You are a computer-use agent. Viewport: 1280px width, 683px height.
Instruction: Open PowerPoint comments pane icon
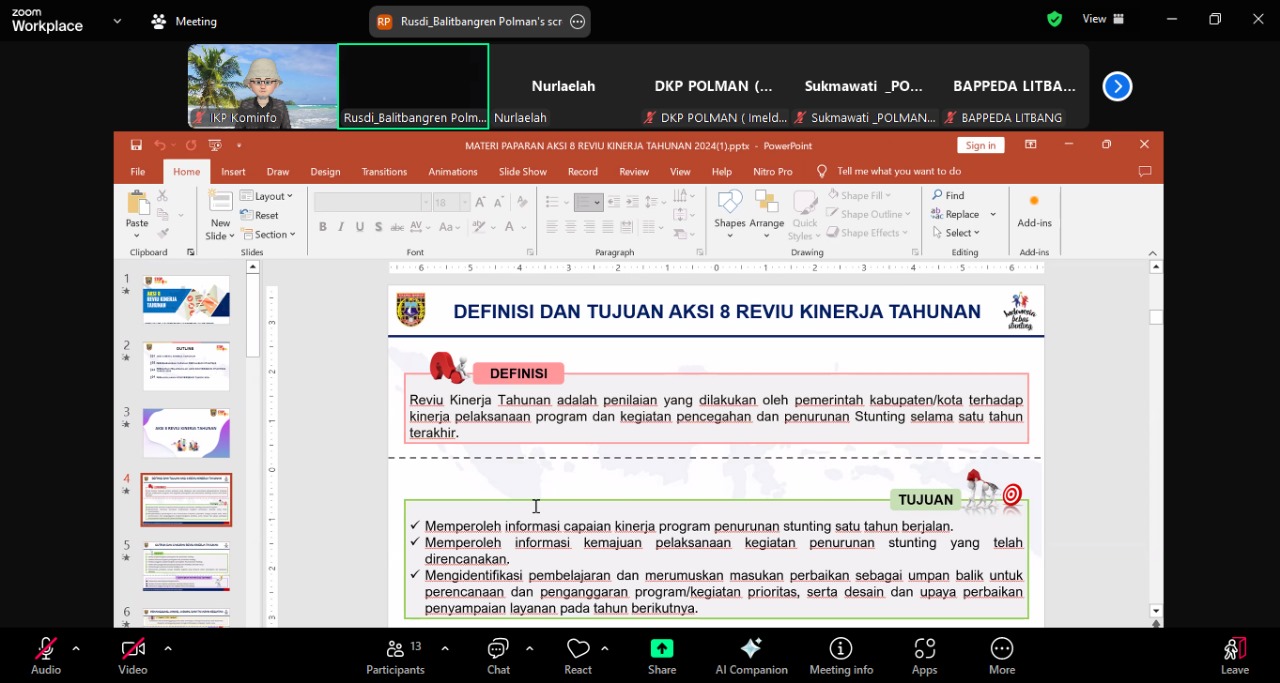click(x=1145, y=171)
